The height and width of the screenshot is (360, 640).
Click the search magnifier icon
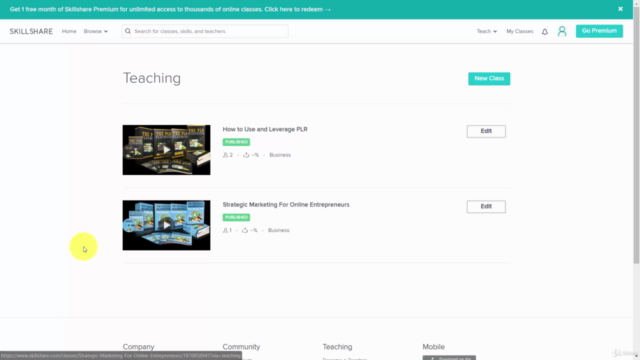click(x=128, y=31)
